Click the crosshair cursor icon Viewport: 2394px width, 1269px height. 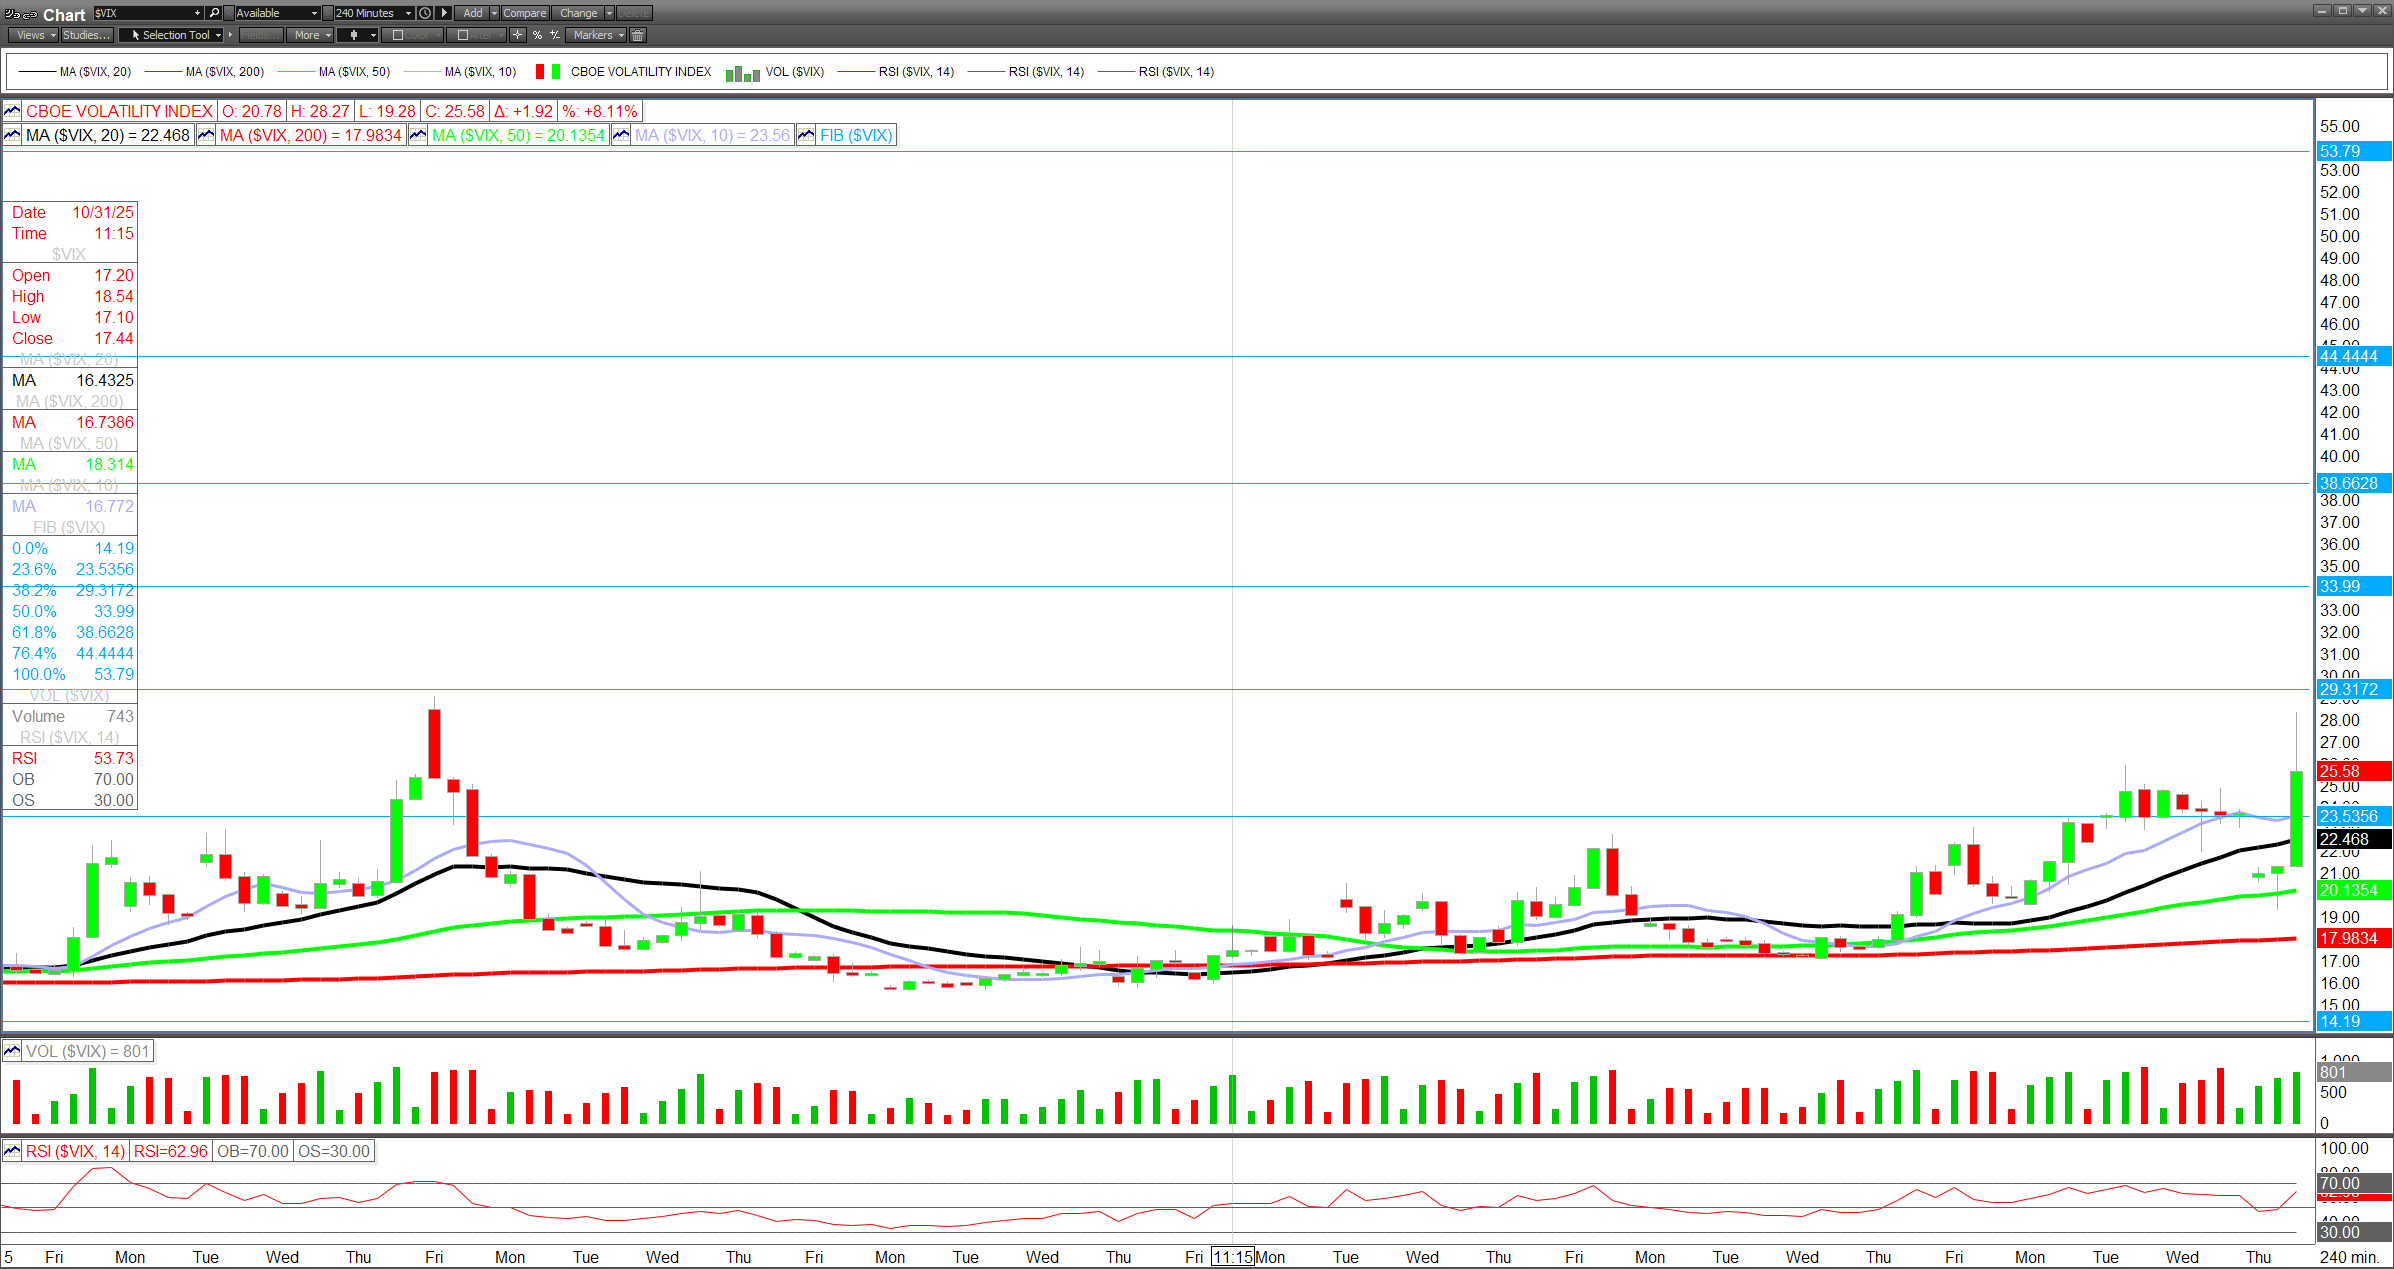point(517,35)
